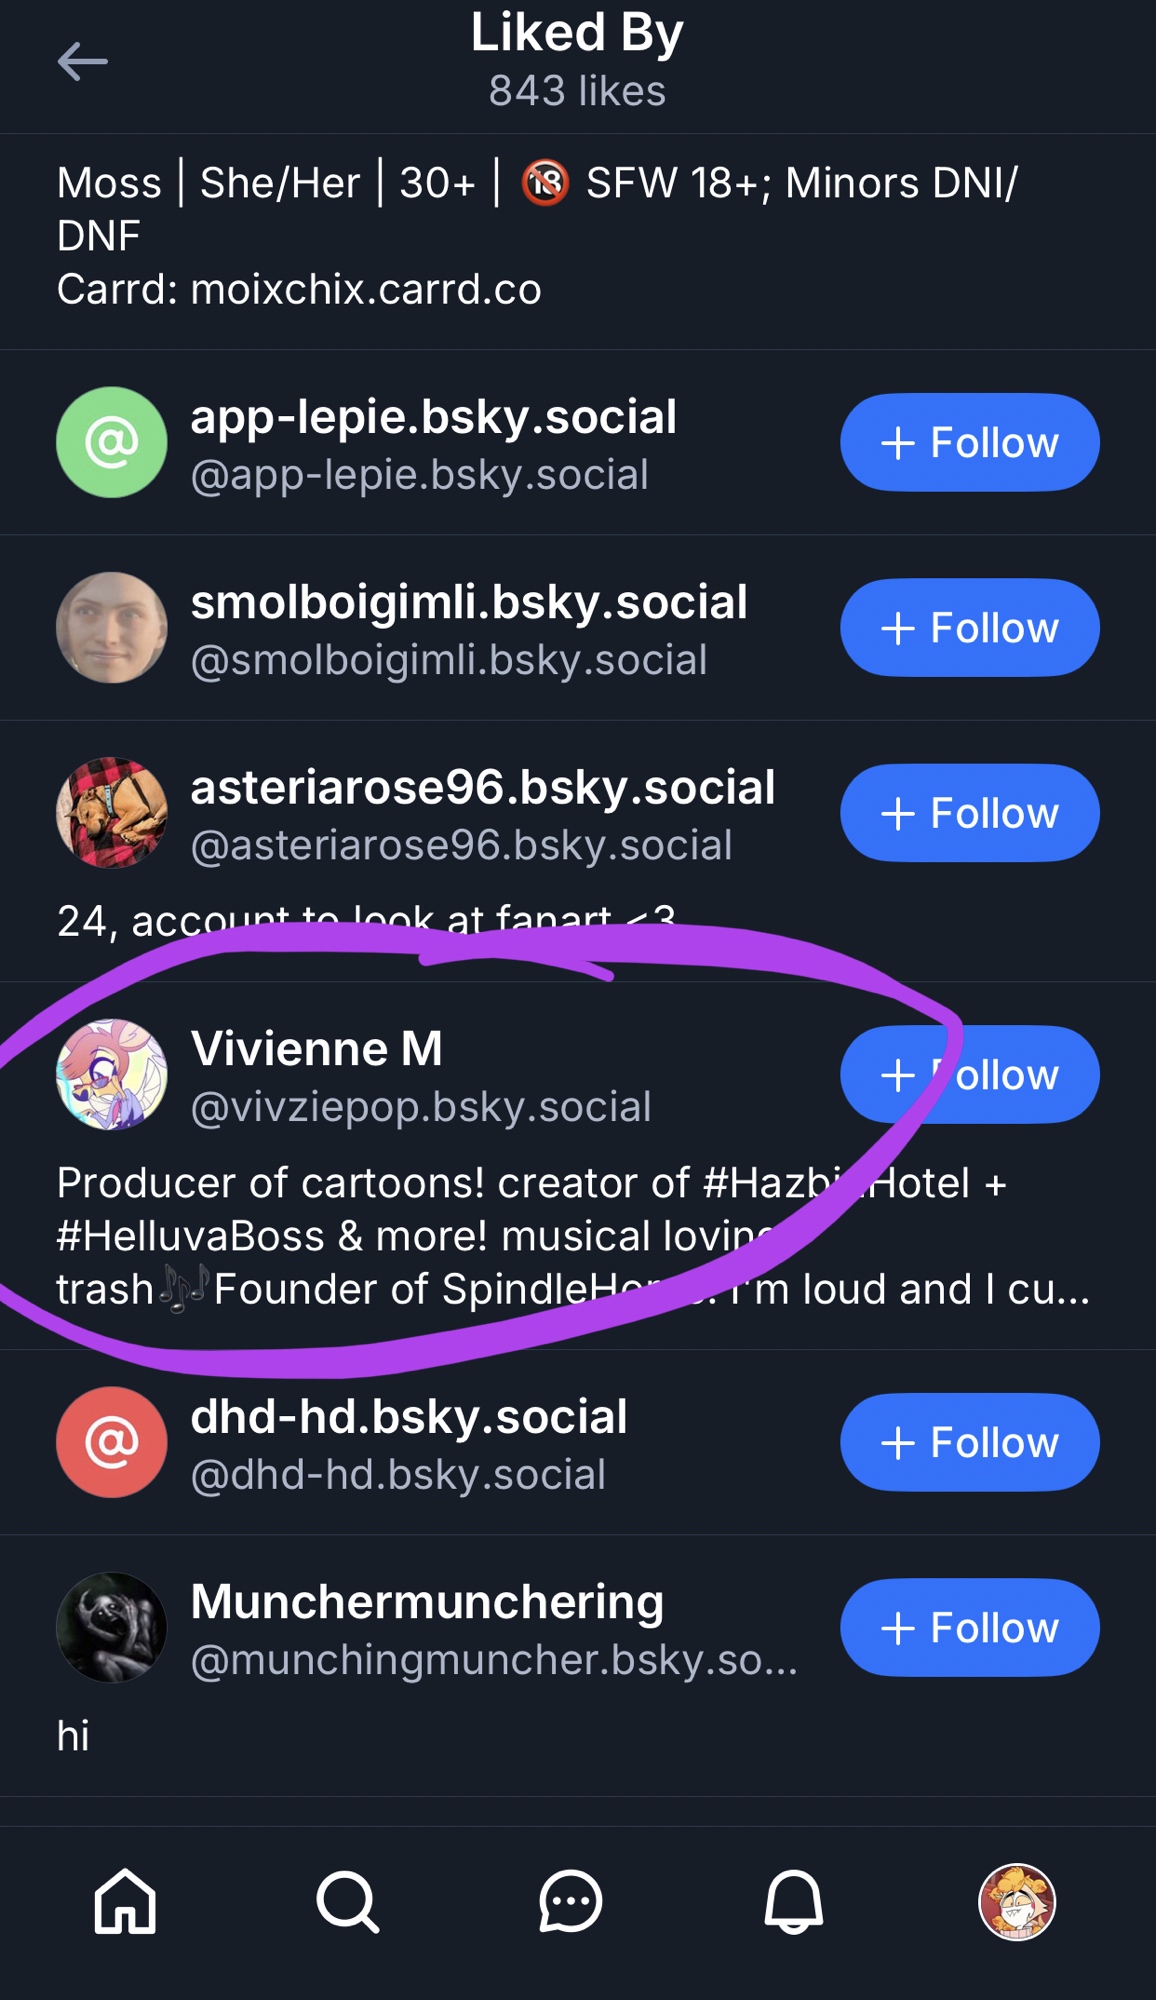Image resolution: width=1156 pixels, height=2000 pixels.
Task: Open smolboigimli profile photo
Action: point(111,628)
